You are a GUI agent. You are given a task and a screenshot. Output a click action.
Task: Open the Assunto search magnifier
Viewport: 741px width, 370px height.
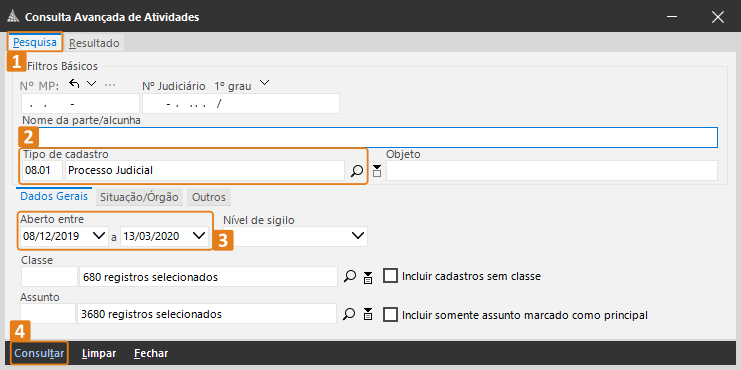pyautogui.click(x=349, y=314)
